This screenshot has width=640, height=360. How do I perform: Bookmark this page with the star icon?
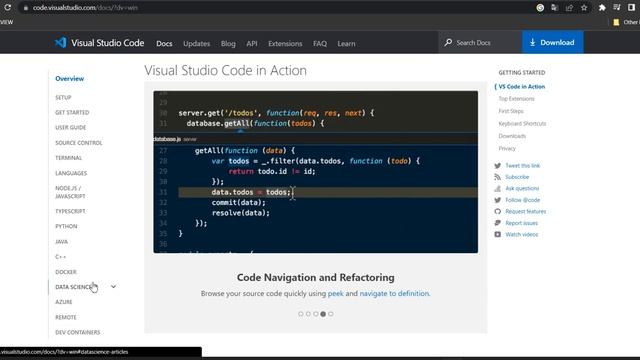[x=584, y=7]
